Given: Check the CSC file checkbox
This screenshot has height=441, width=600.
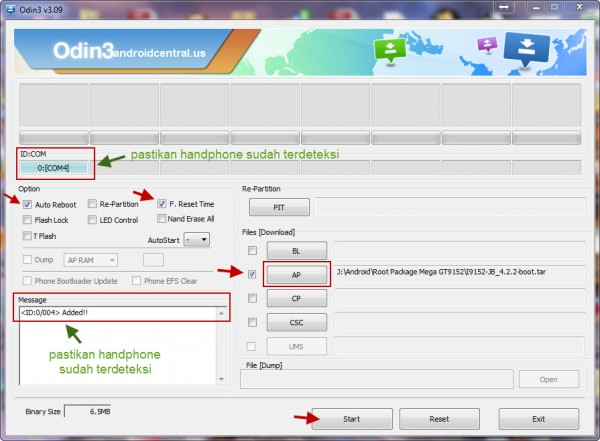Looking at the screenshot, I should [252, 322].
